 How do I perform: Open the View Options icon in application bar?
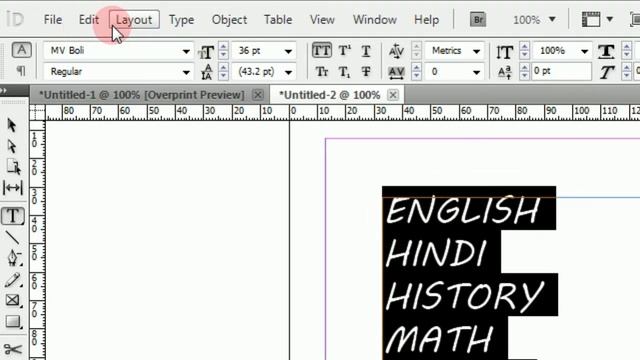click(591, 19)
